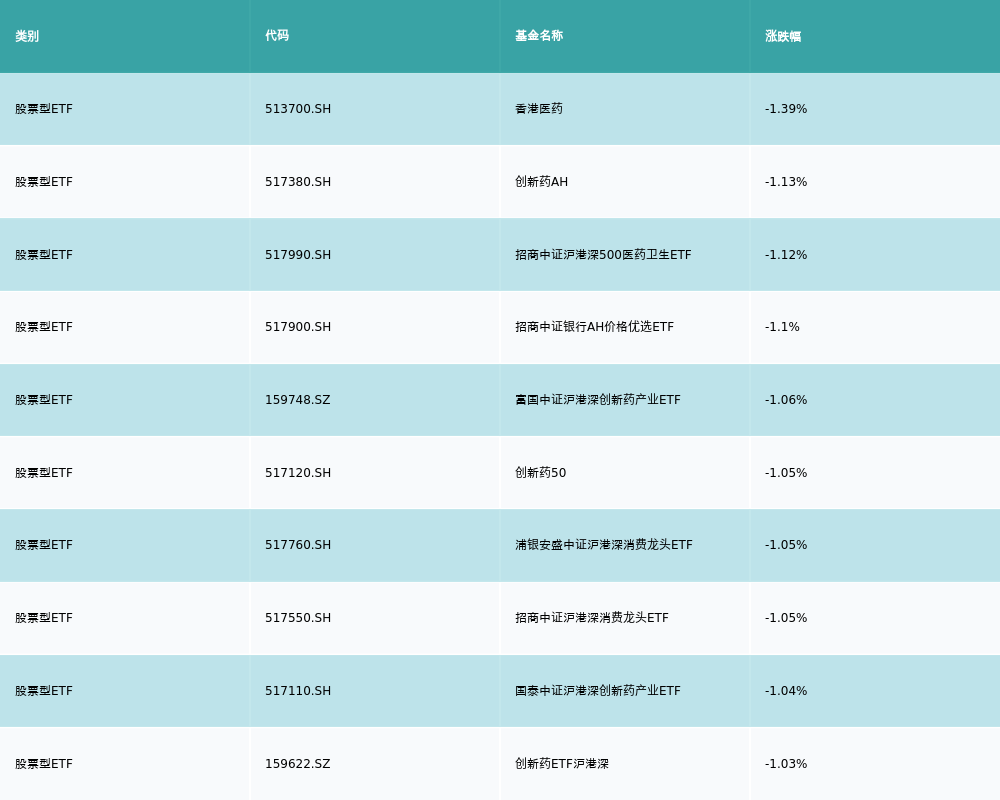This screenshot has width=1000, height=800.
Task: Click the -1.03% change value
Action: tap(786, 764)
